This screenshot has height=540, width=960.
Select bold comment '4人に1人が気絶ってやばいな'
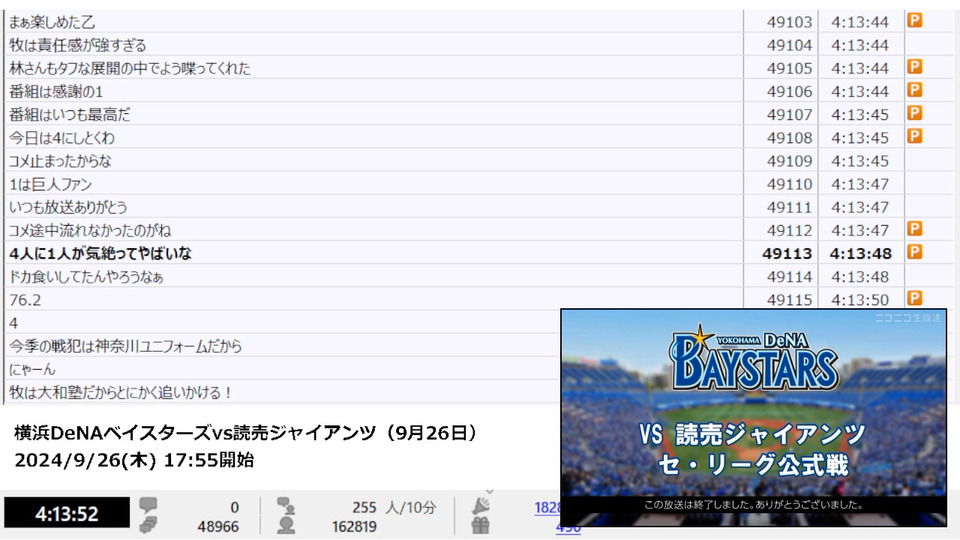pyautogui.click(x=100, y=253)
